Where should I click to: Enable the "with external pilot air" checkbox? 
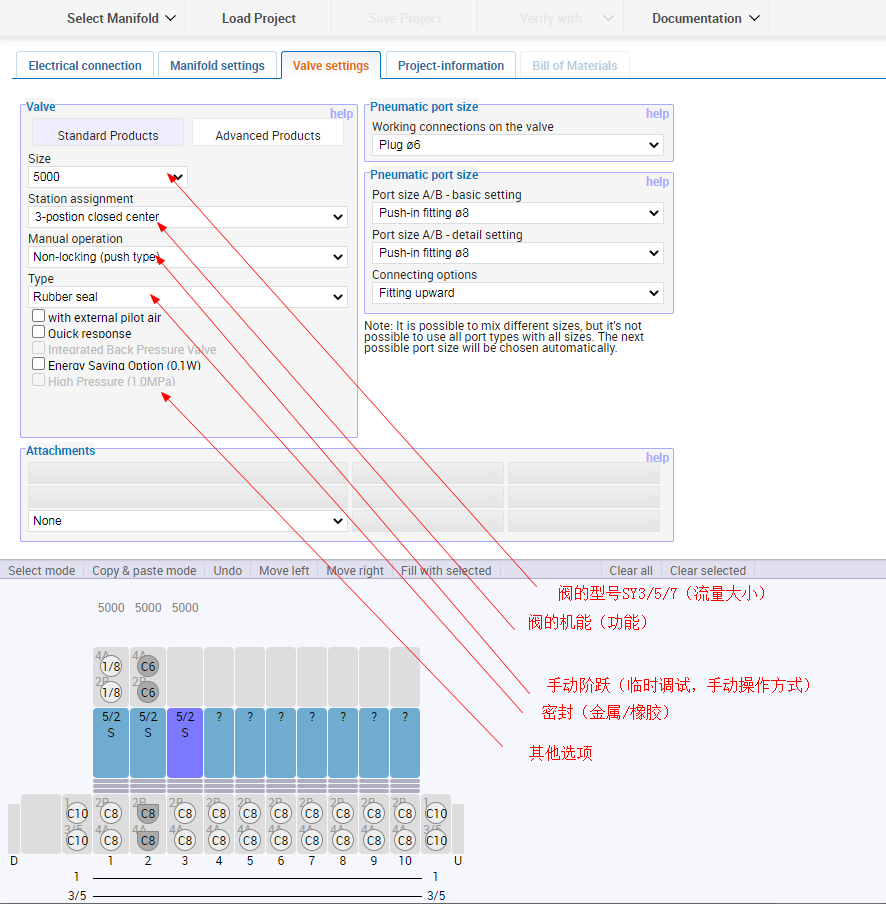click(38, 317)
